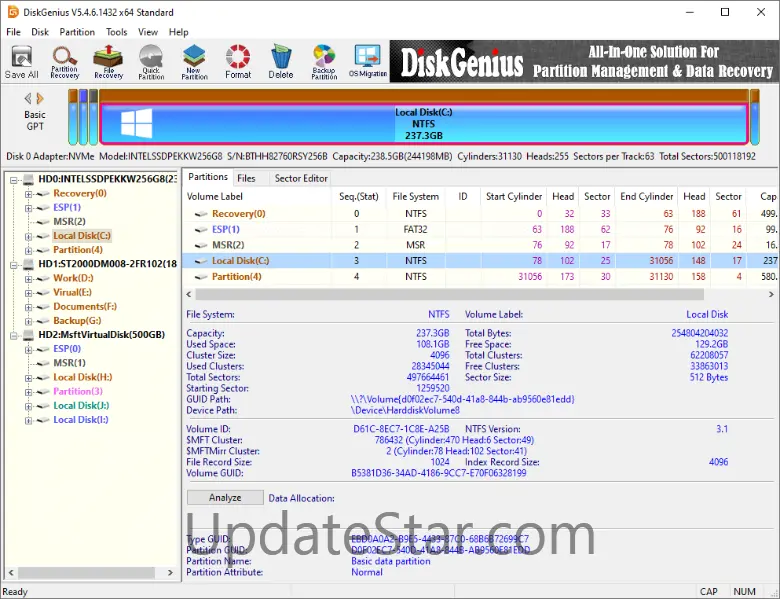Sort by Seq.(Stat) column header
The width and height of the screenshot is (780, 599).
[359, 197]
